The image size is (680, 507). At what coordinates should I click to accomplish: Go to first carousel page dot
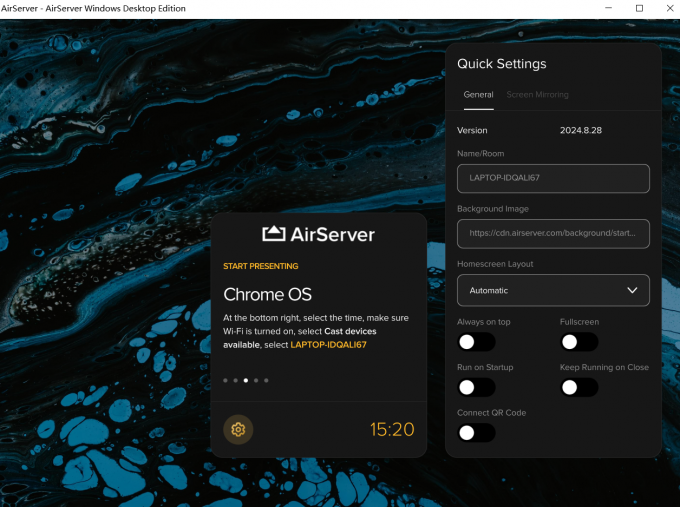(x=225, y=380)
